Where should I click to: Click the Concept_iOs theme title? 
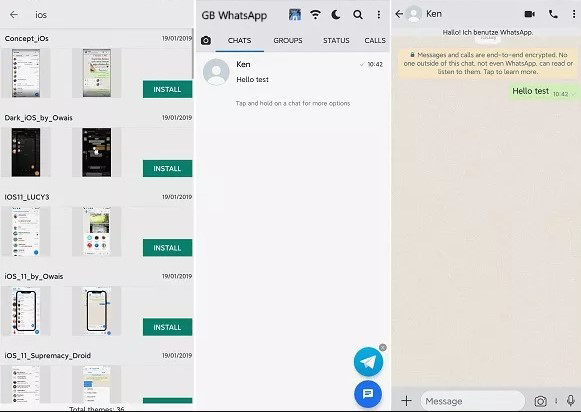point(27,39)
